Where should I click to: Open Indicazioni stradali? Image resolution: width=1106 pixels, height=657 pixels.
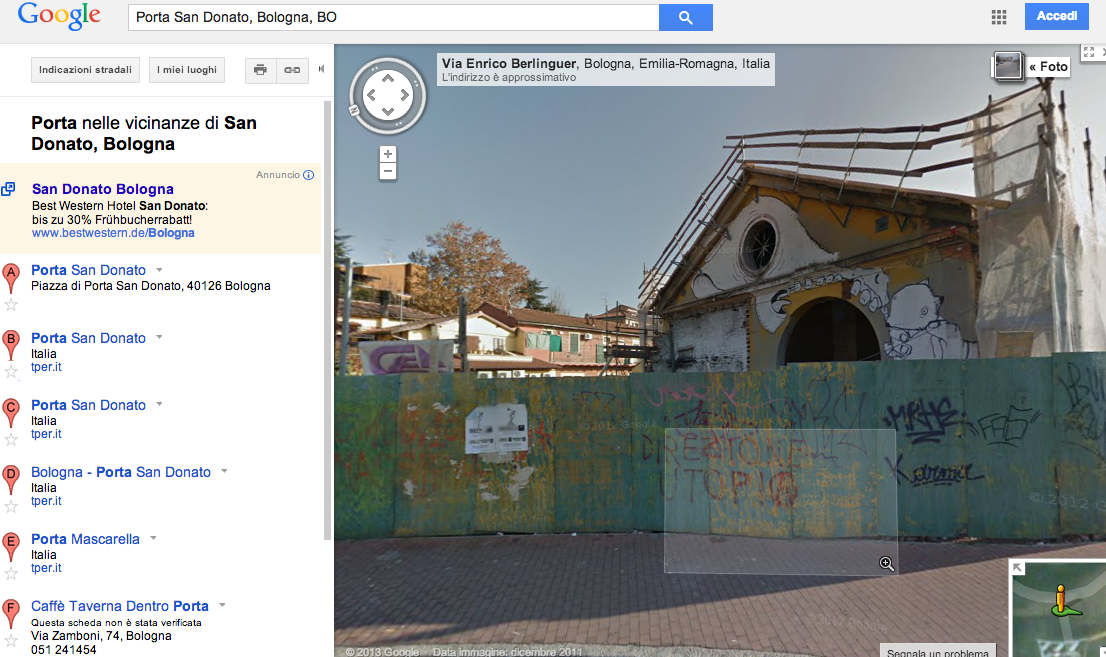point(84,70)
